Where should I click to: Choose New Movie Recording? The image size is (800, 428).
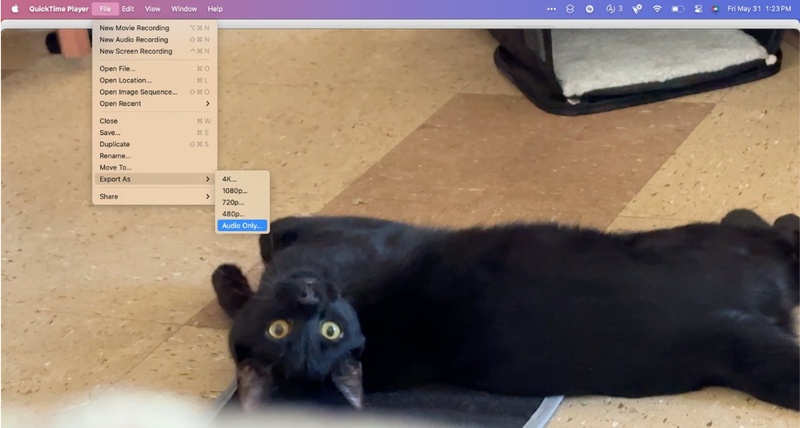154,28
